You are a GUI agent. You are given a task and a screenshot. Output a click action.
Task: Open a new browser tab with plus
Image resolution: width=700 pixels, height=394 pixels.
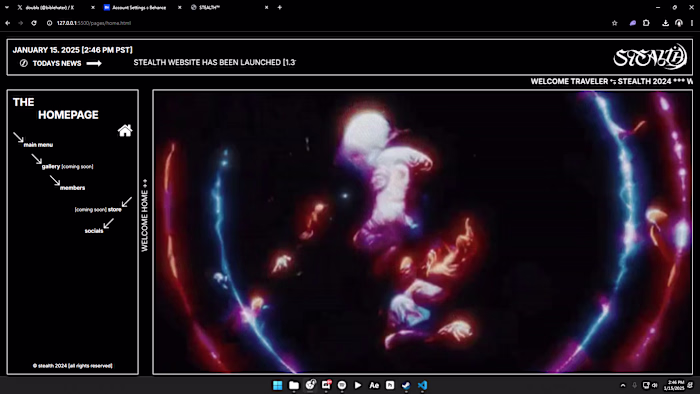click(x=279, y=8)
